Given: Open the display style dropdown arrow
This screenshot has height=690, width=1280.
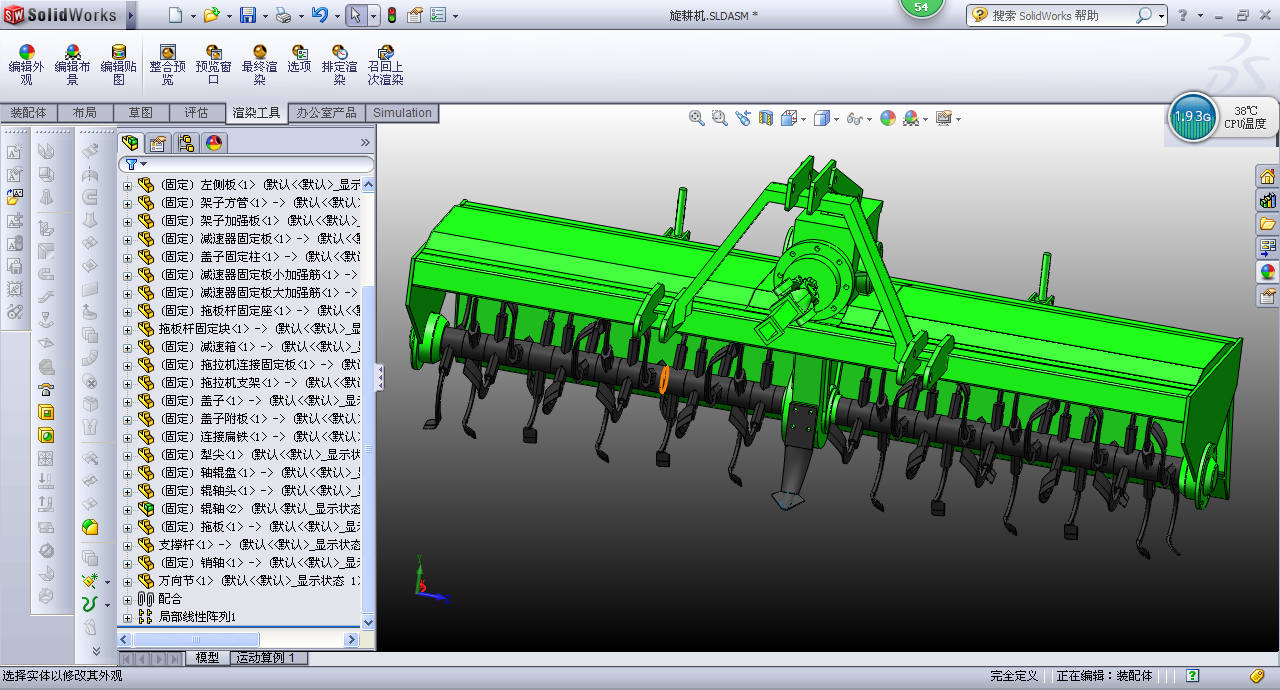Looking at the screenshot, I should (x=836, y=119).
